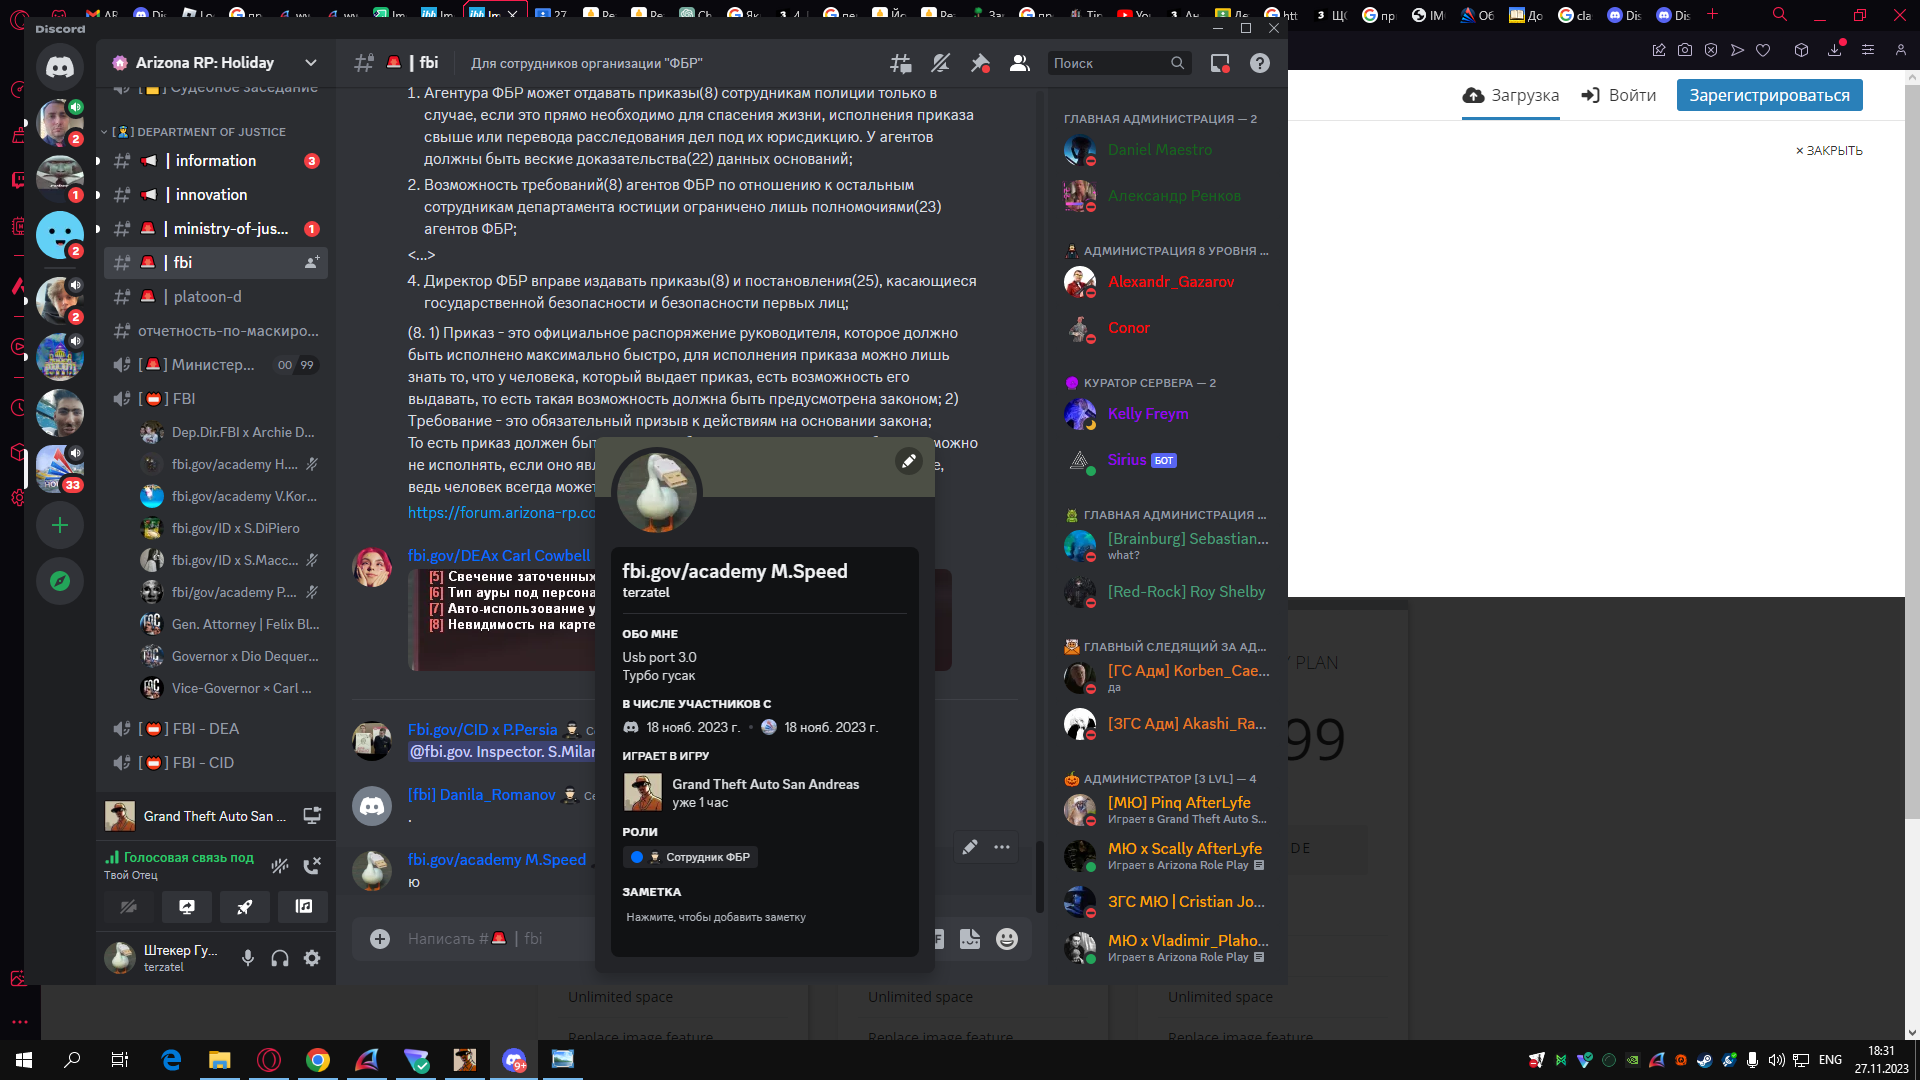Open threads icon in channel header
The image size is (1920, 1080).
pos(900,63)
